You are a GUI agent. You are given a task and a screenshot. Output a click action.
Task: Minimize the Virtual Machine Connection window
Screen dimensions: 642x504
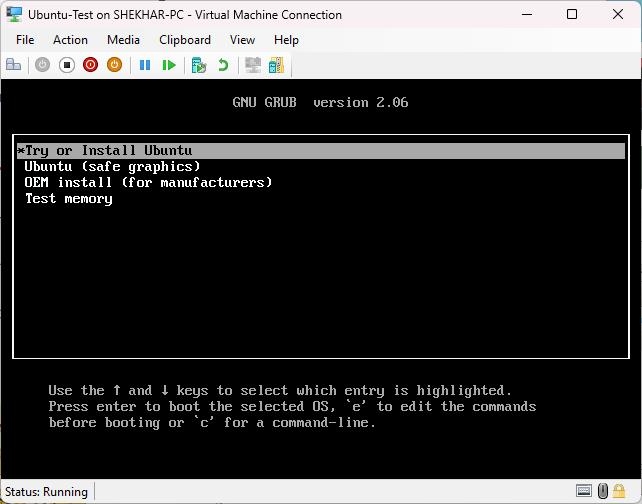527,14
